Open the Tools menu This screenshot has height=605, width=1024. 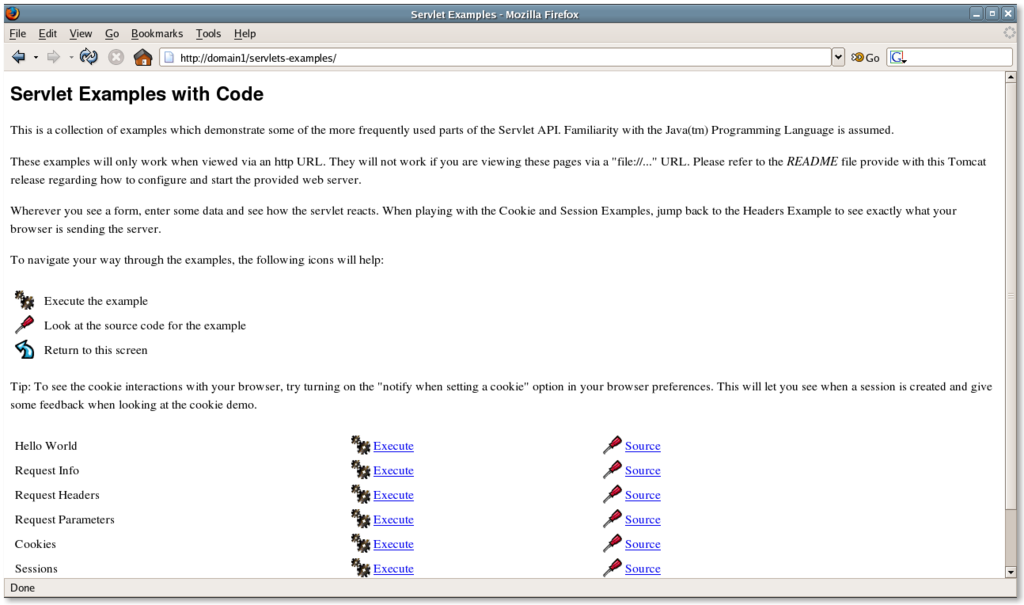[x=208, y=34]
